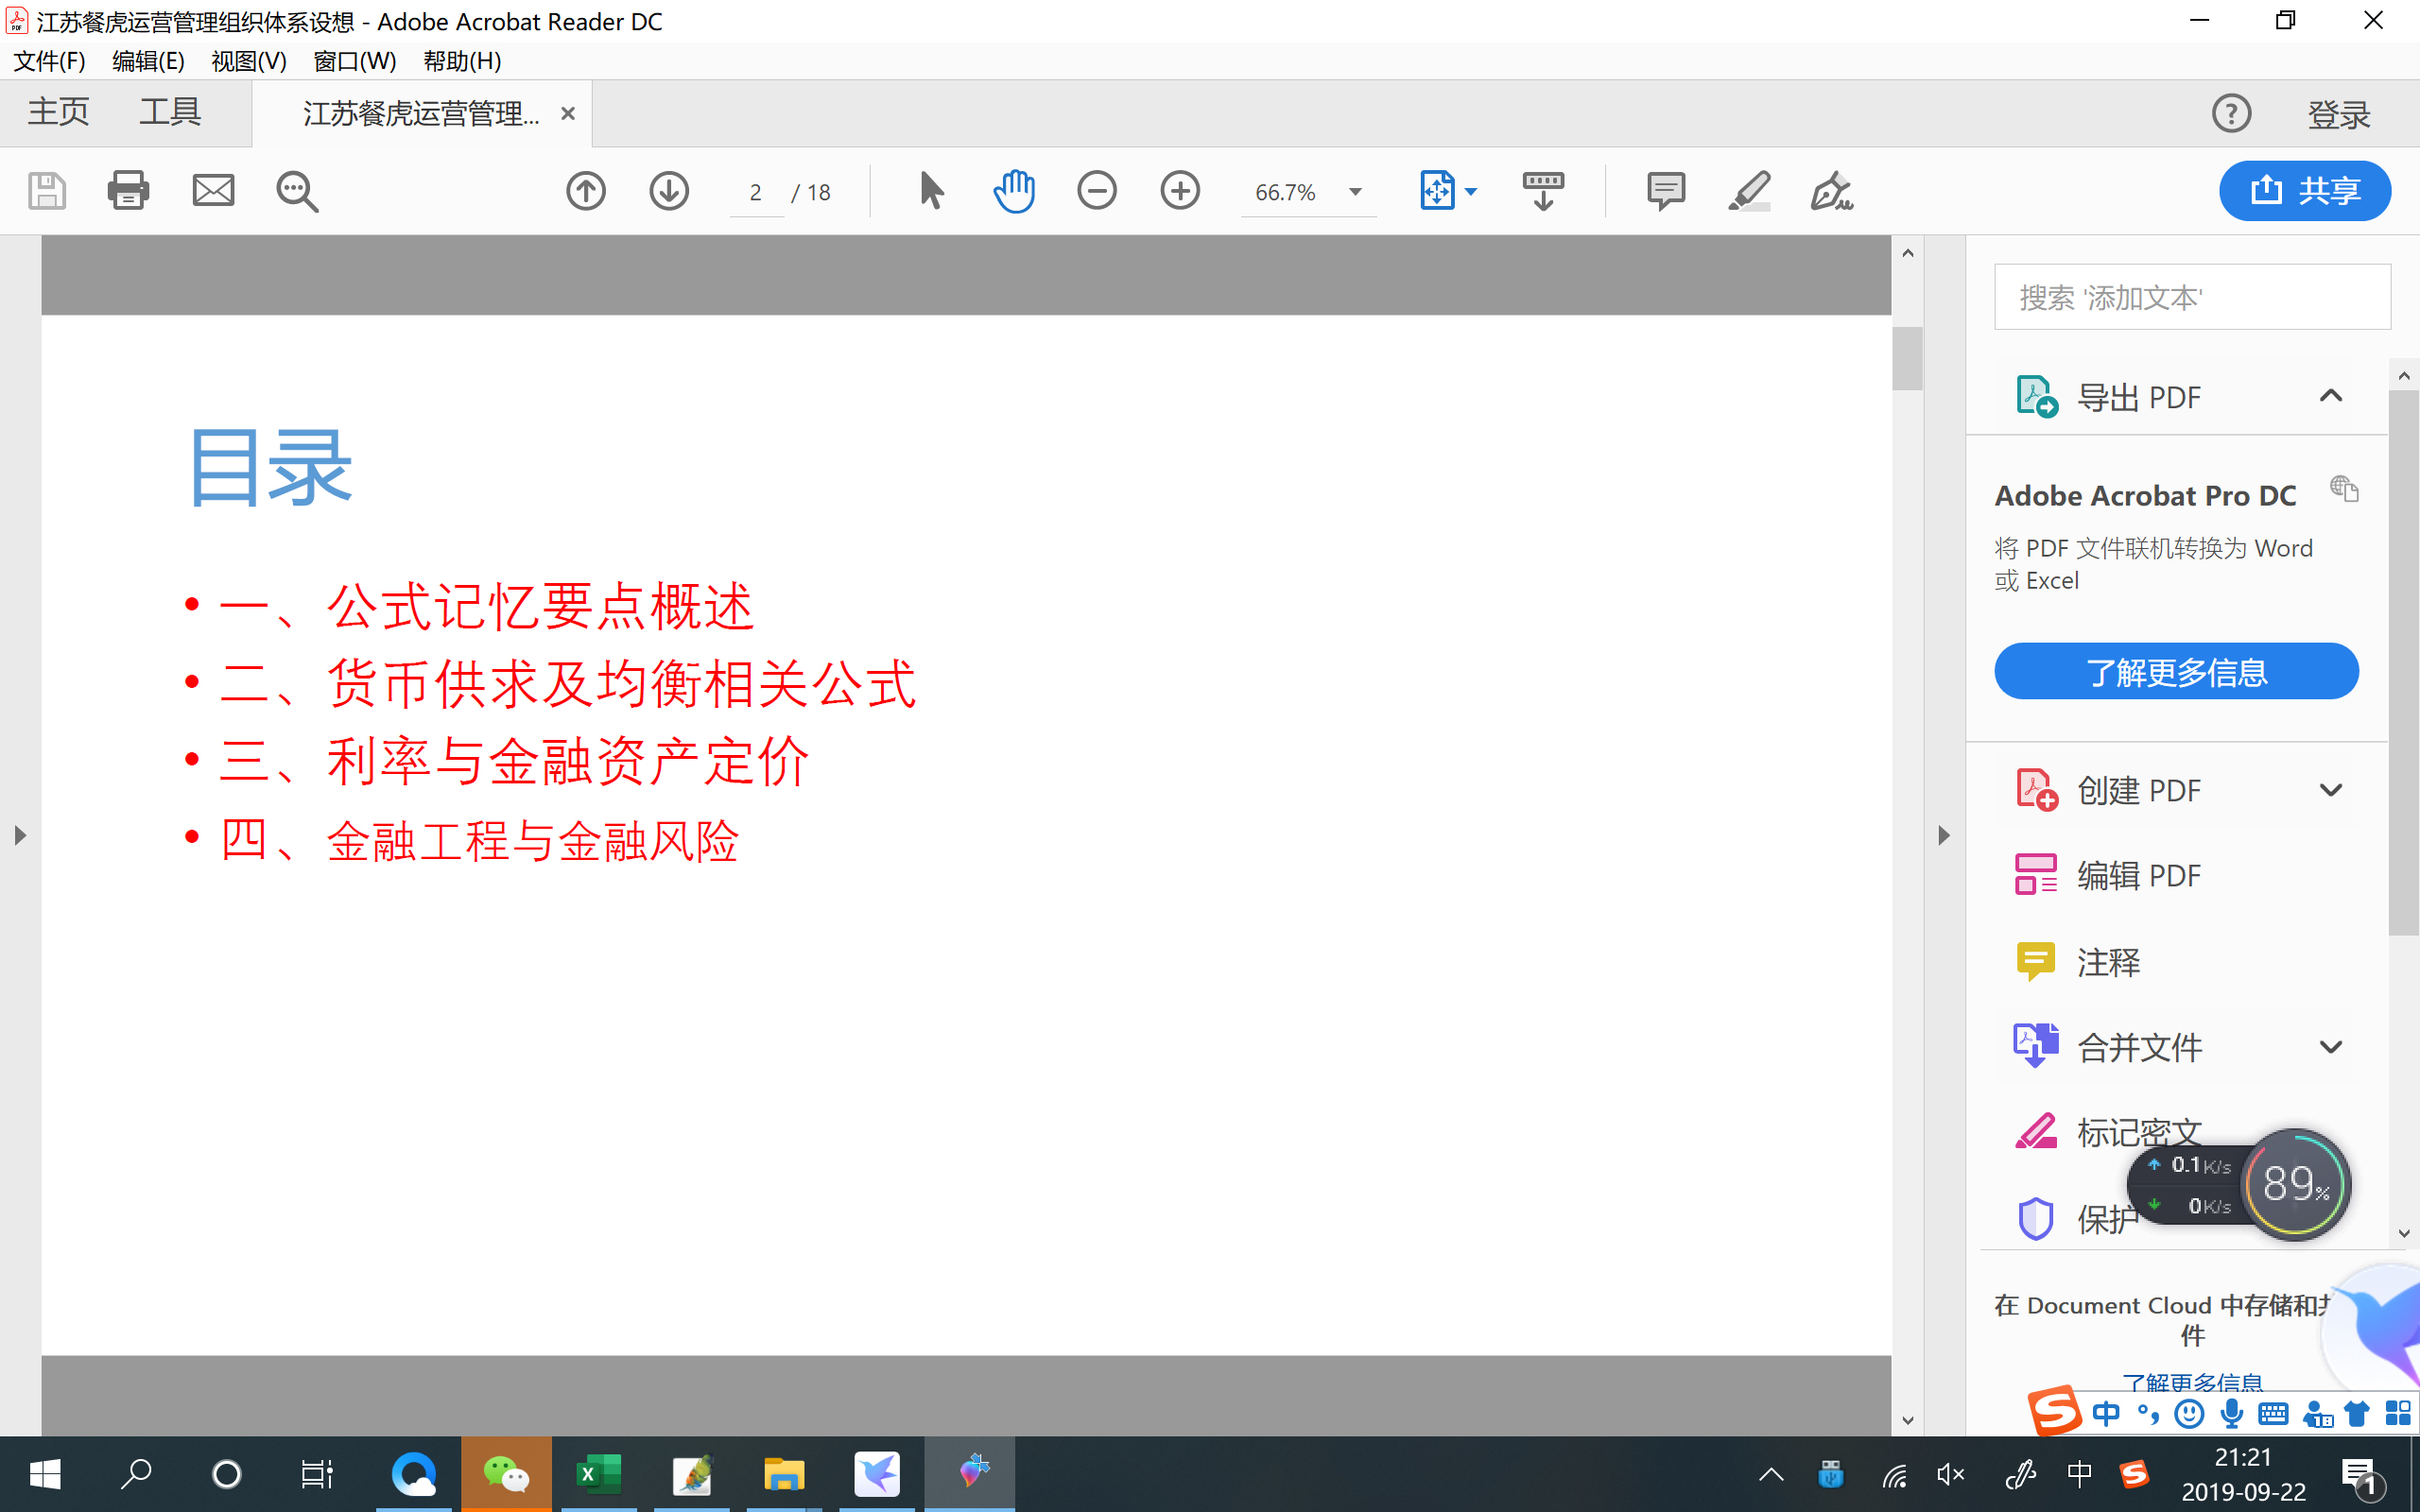
Task: Collapse the 导出 PDF section
Action: [2330, 396]
